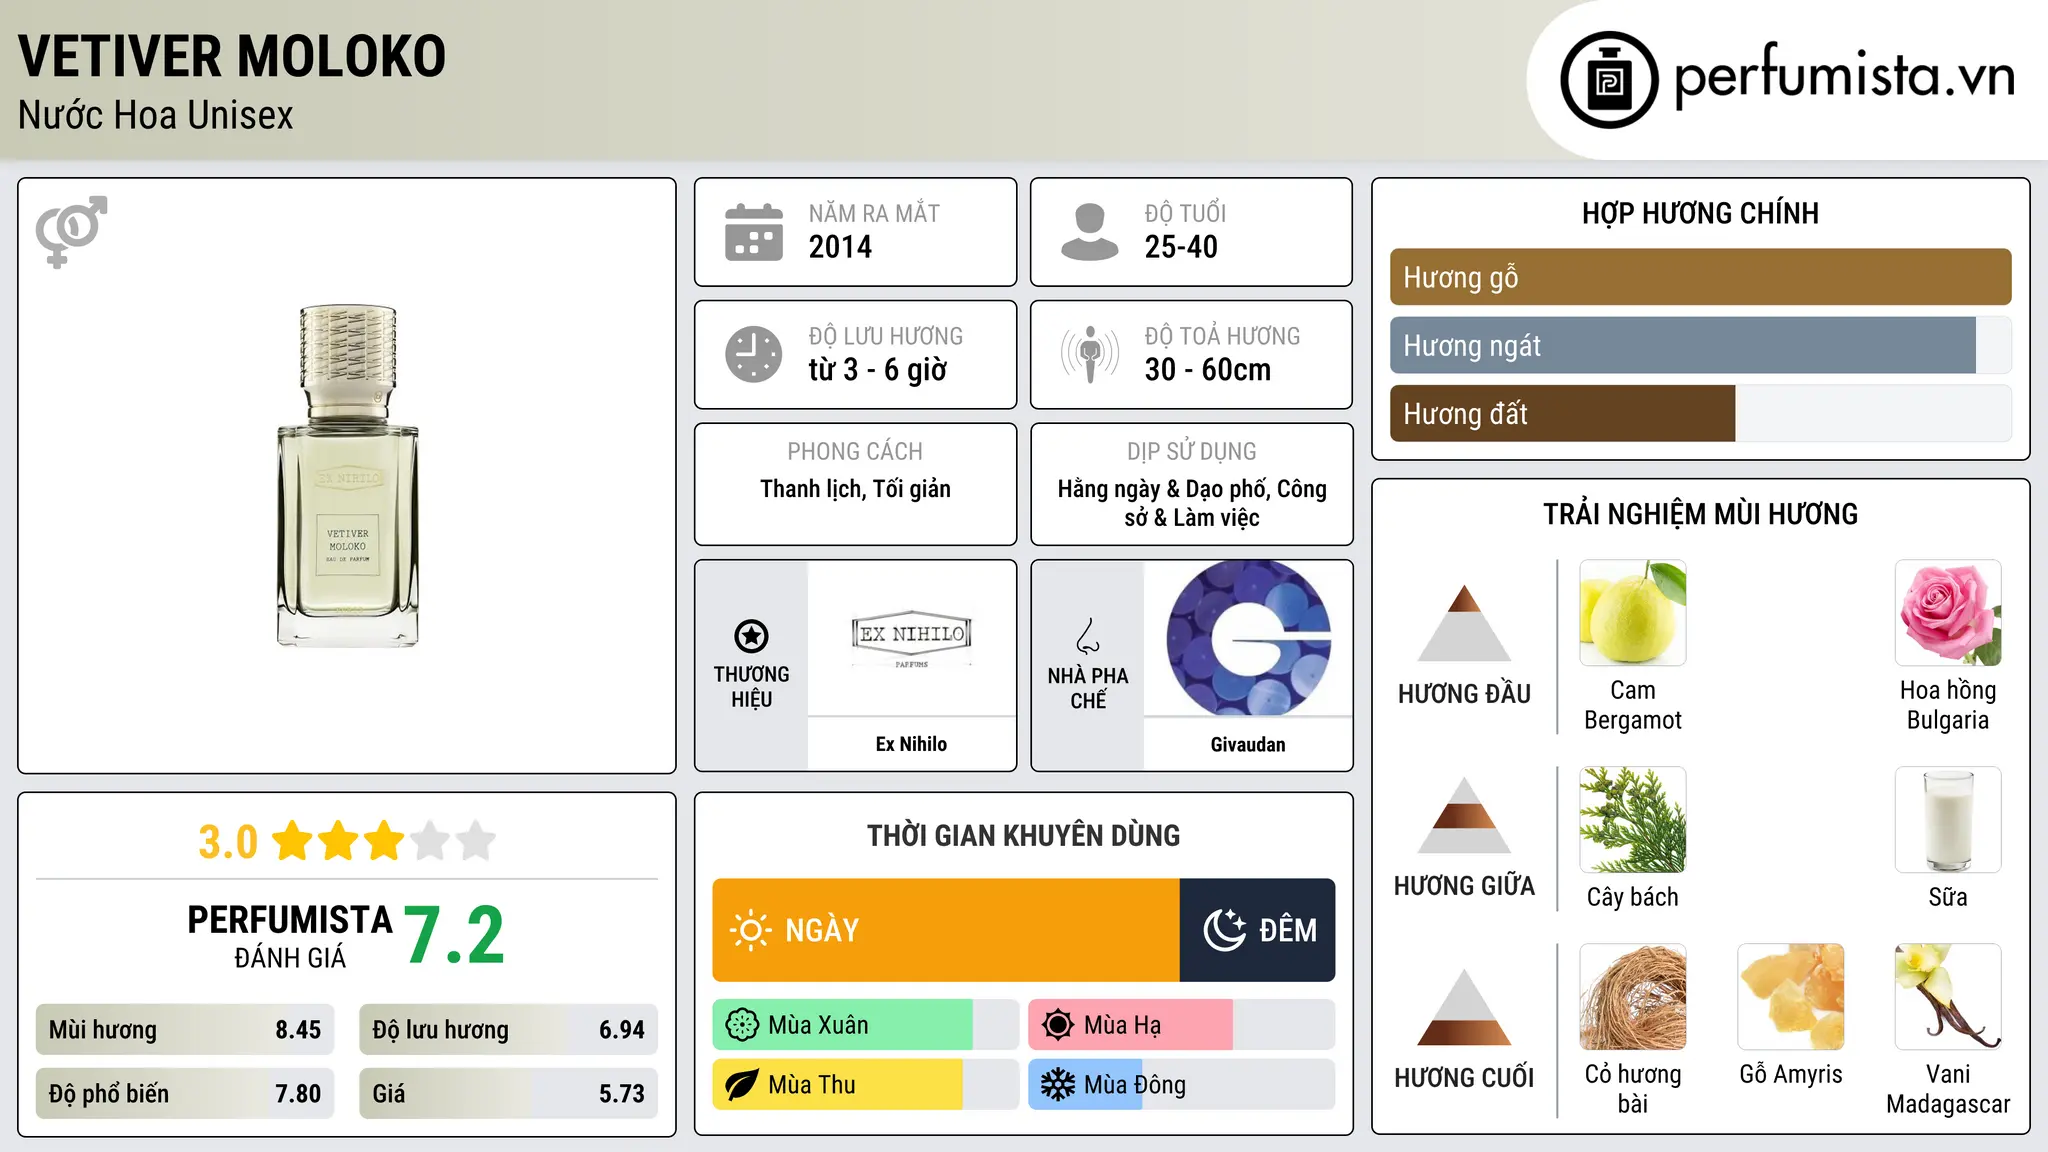Click the Mùa Thu season bar

[865, 1085]
